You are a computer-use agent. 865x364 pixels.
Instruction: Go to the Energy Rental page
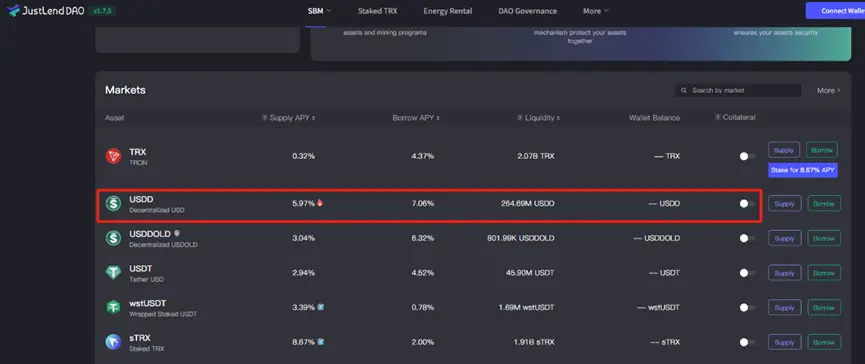(447, 11)
